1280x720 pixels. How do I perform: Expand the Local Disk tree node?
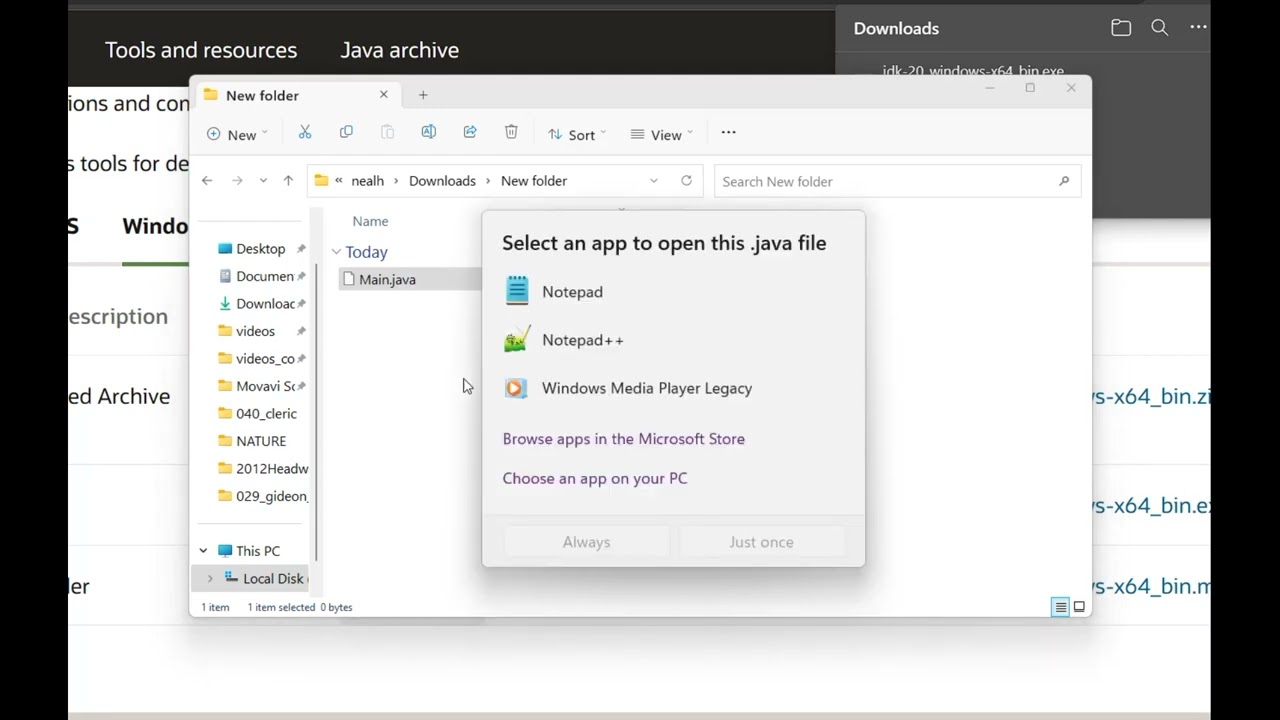click(209, 578)
